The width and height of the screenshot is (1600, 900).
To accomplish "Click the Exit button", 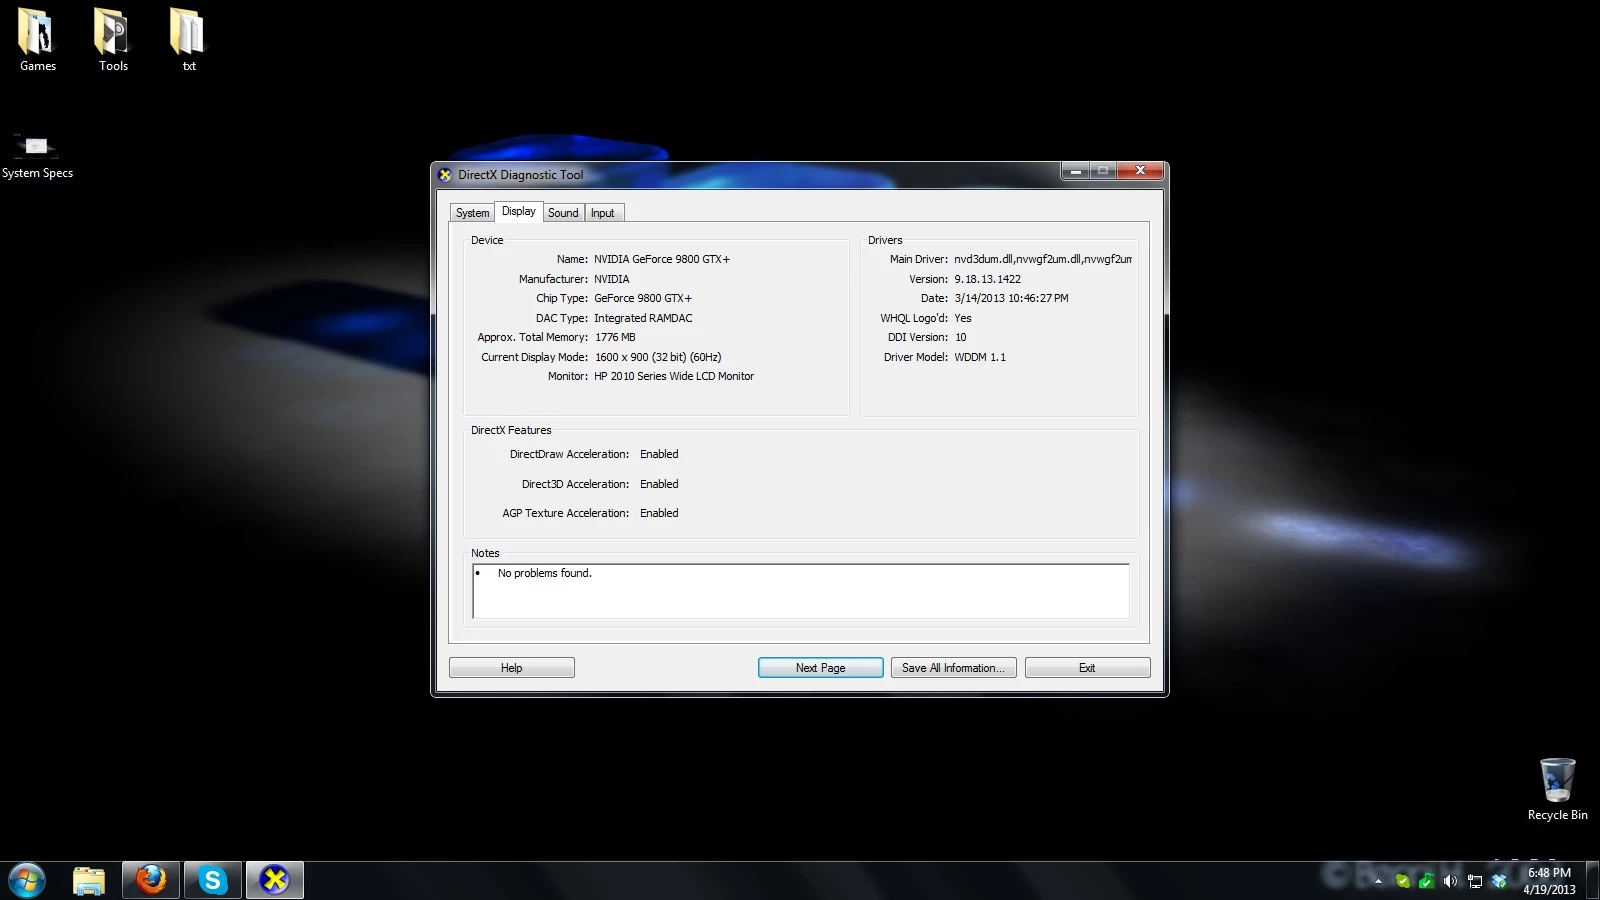I will tap(1087, 668).
